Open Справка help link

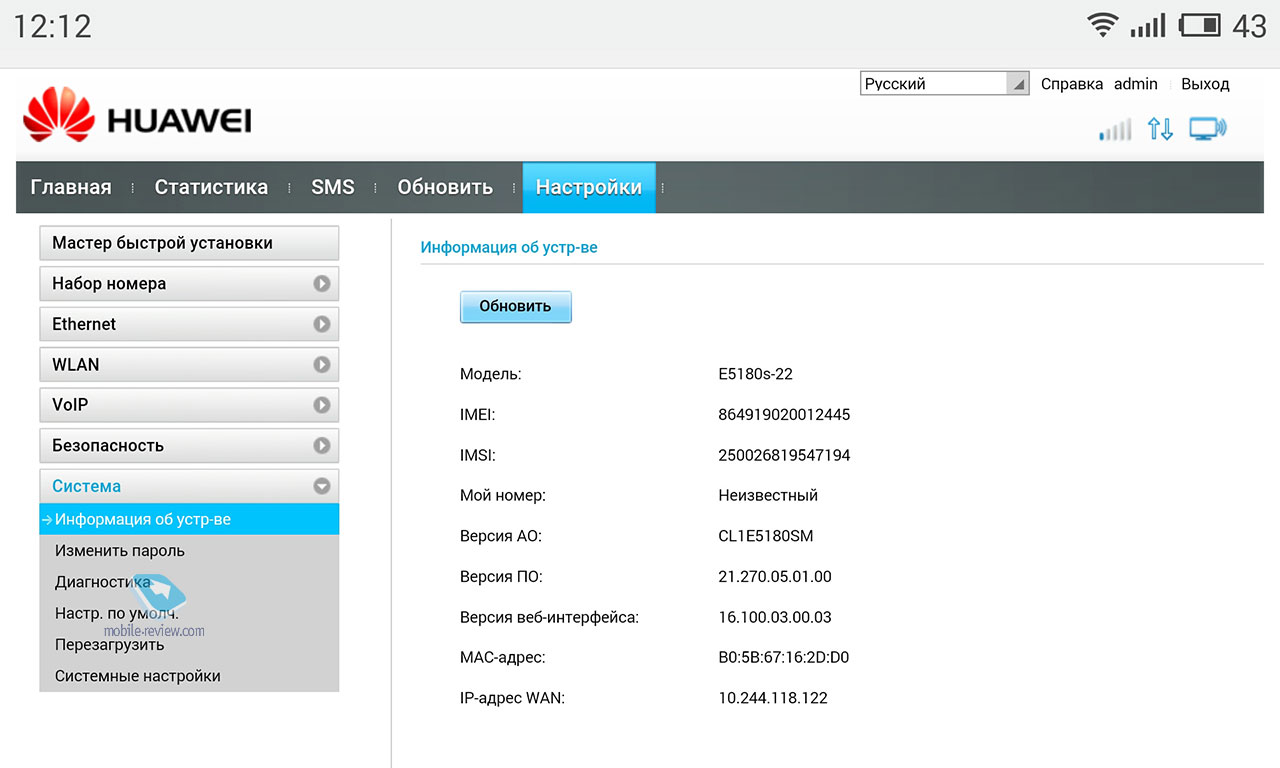click(x=1072, y=84)
